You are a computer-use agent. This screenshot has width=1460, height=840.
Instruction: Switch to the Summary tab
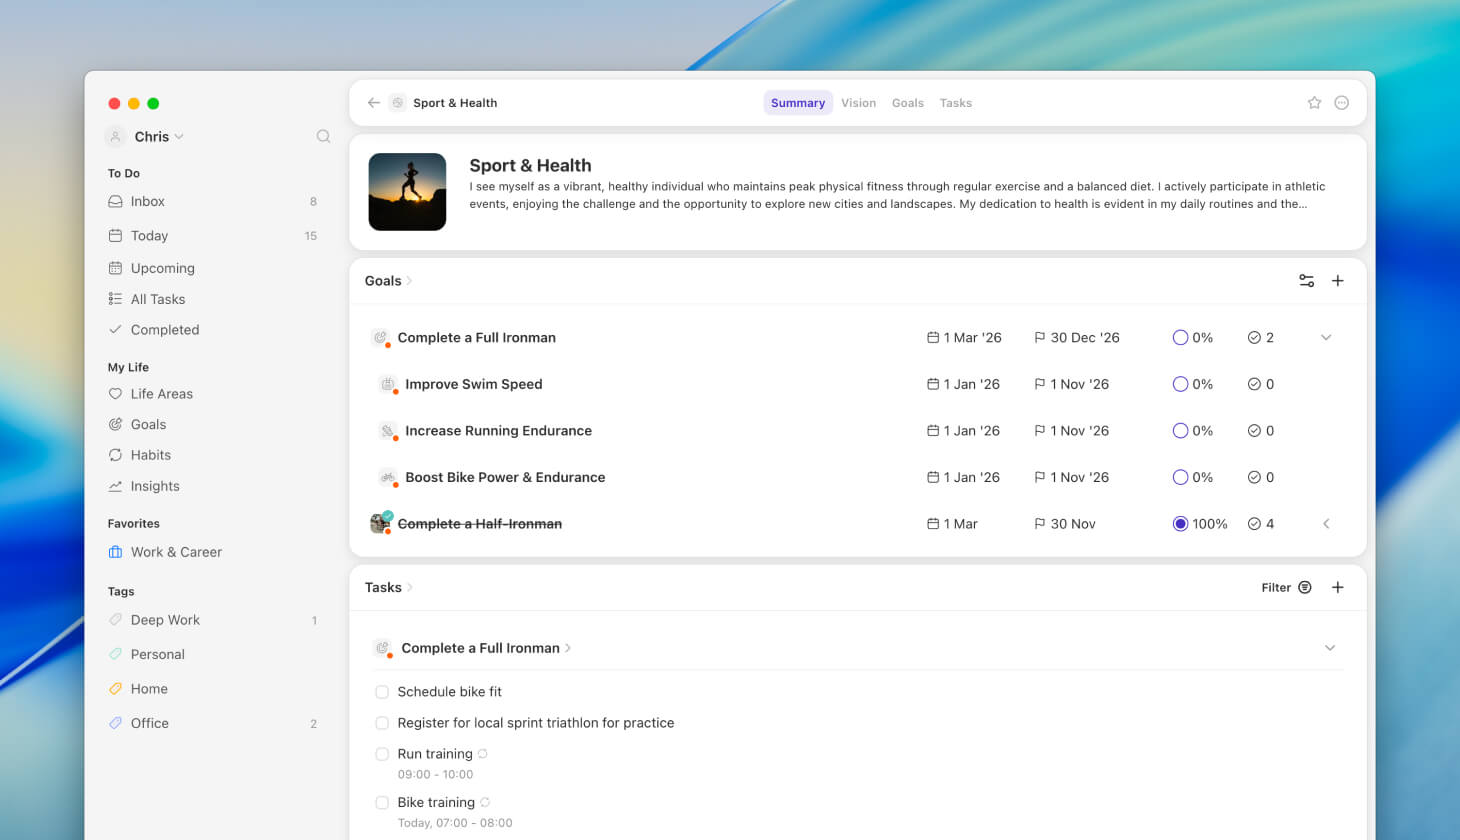798,103
